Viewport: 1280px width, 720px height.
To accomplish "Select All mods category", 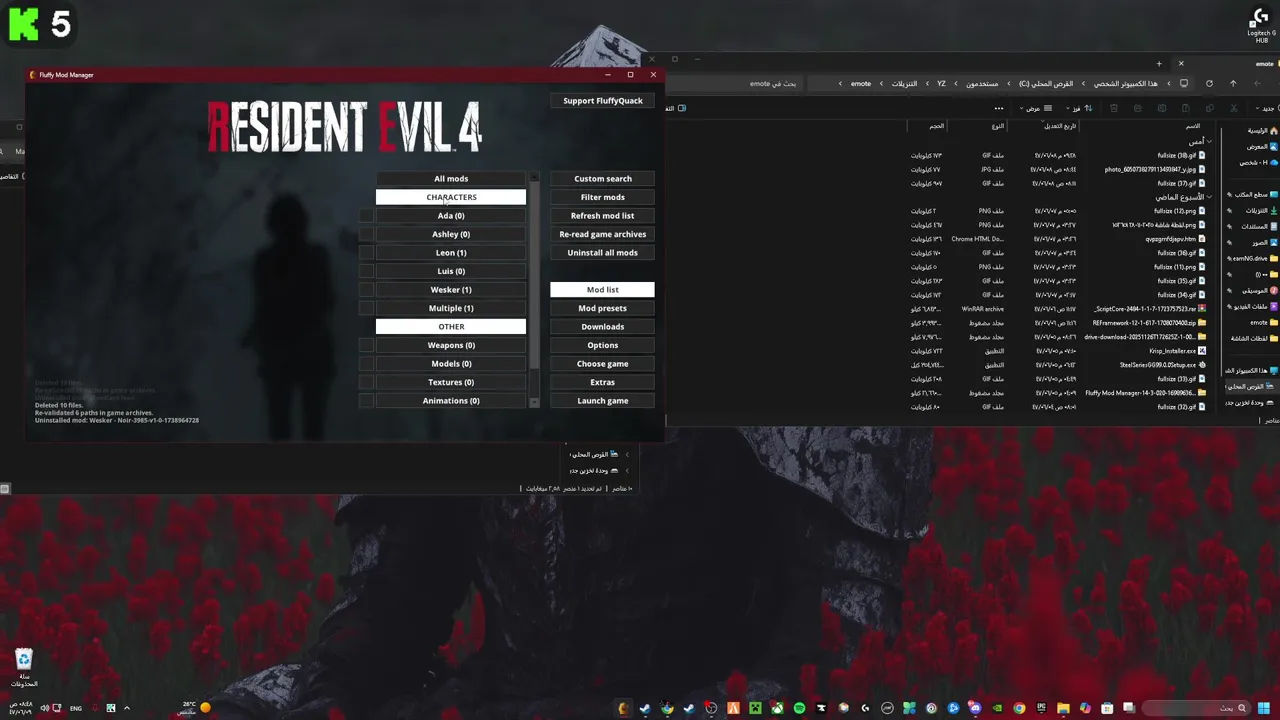I will [x=451, y=179].
